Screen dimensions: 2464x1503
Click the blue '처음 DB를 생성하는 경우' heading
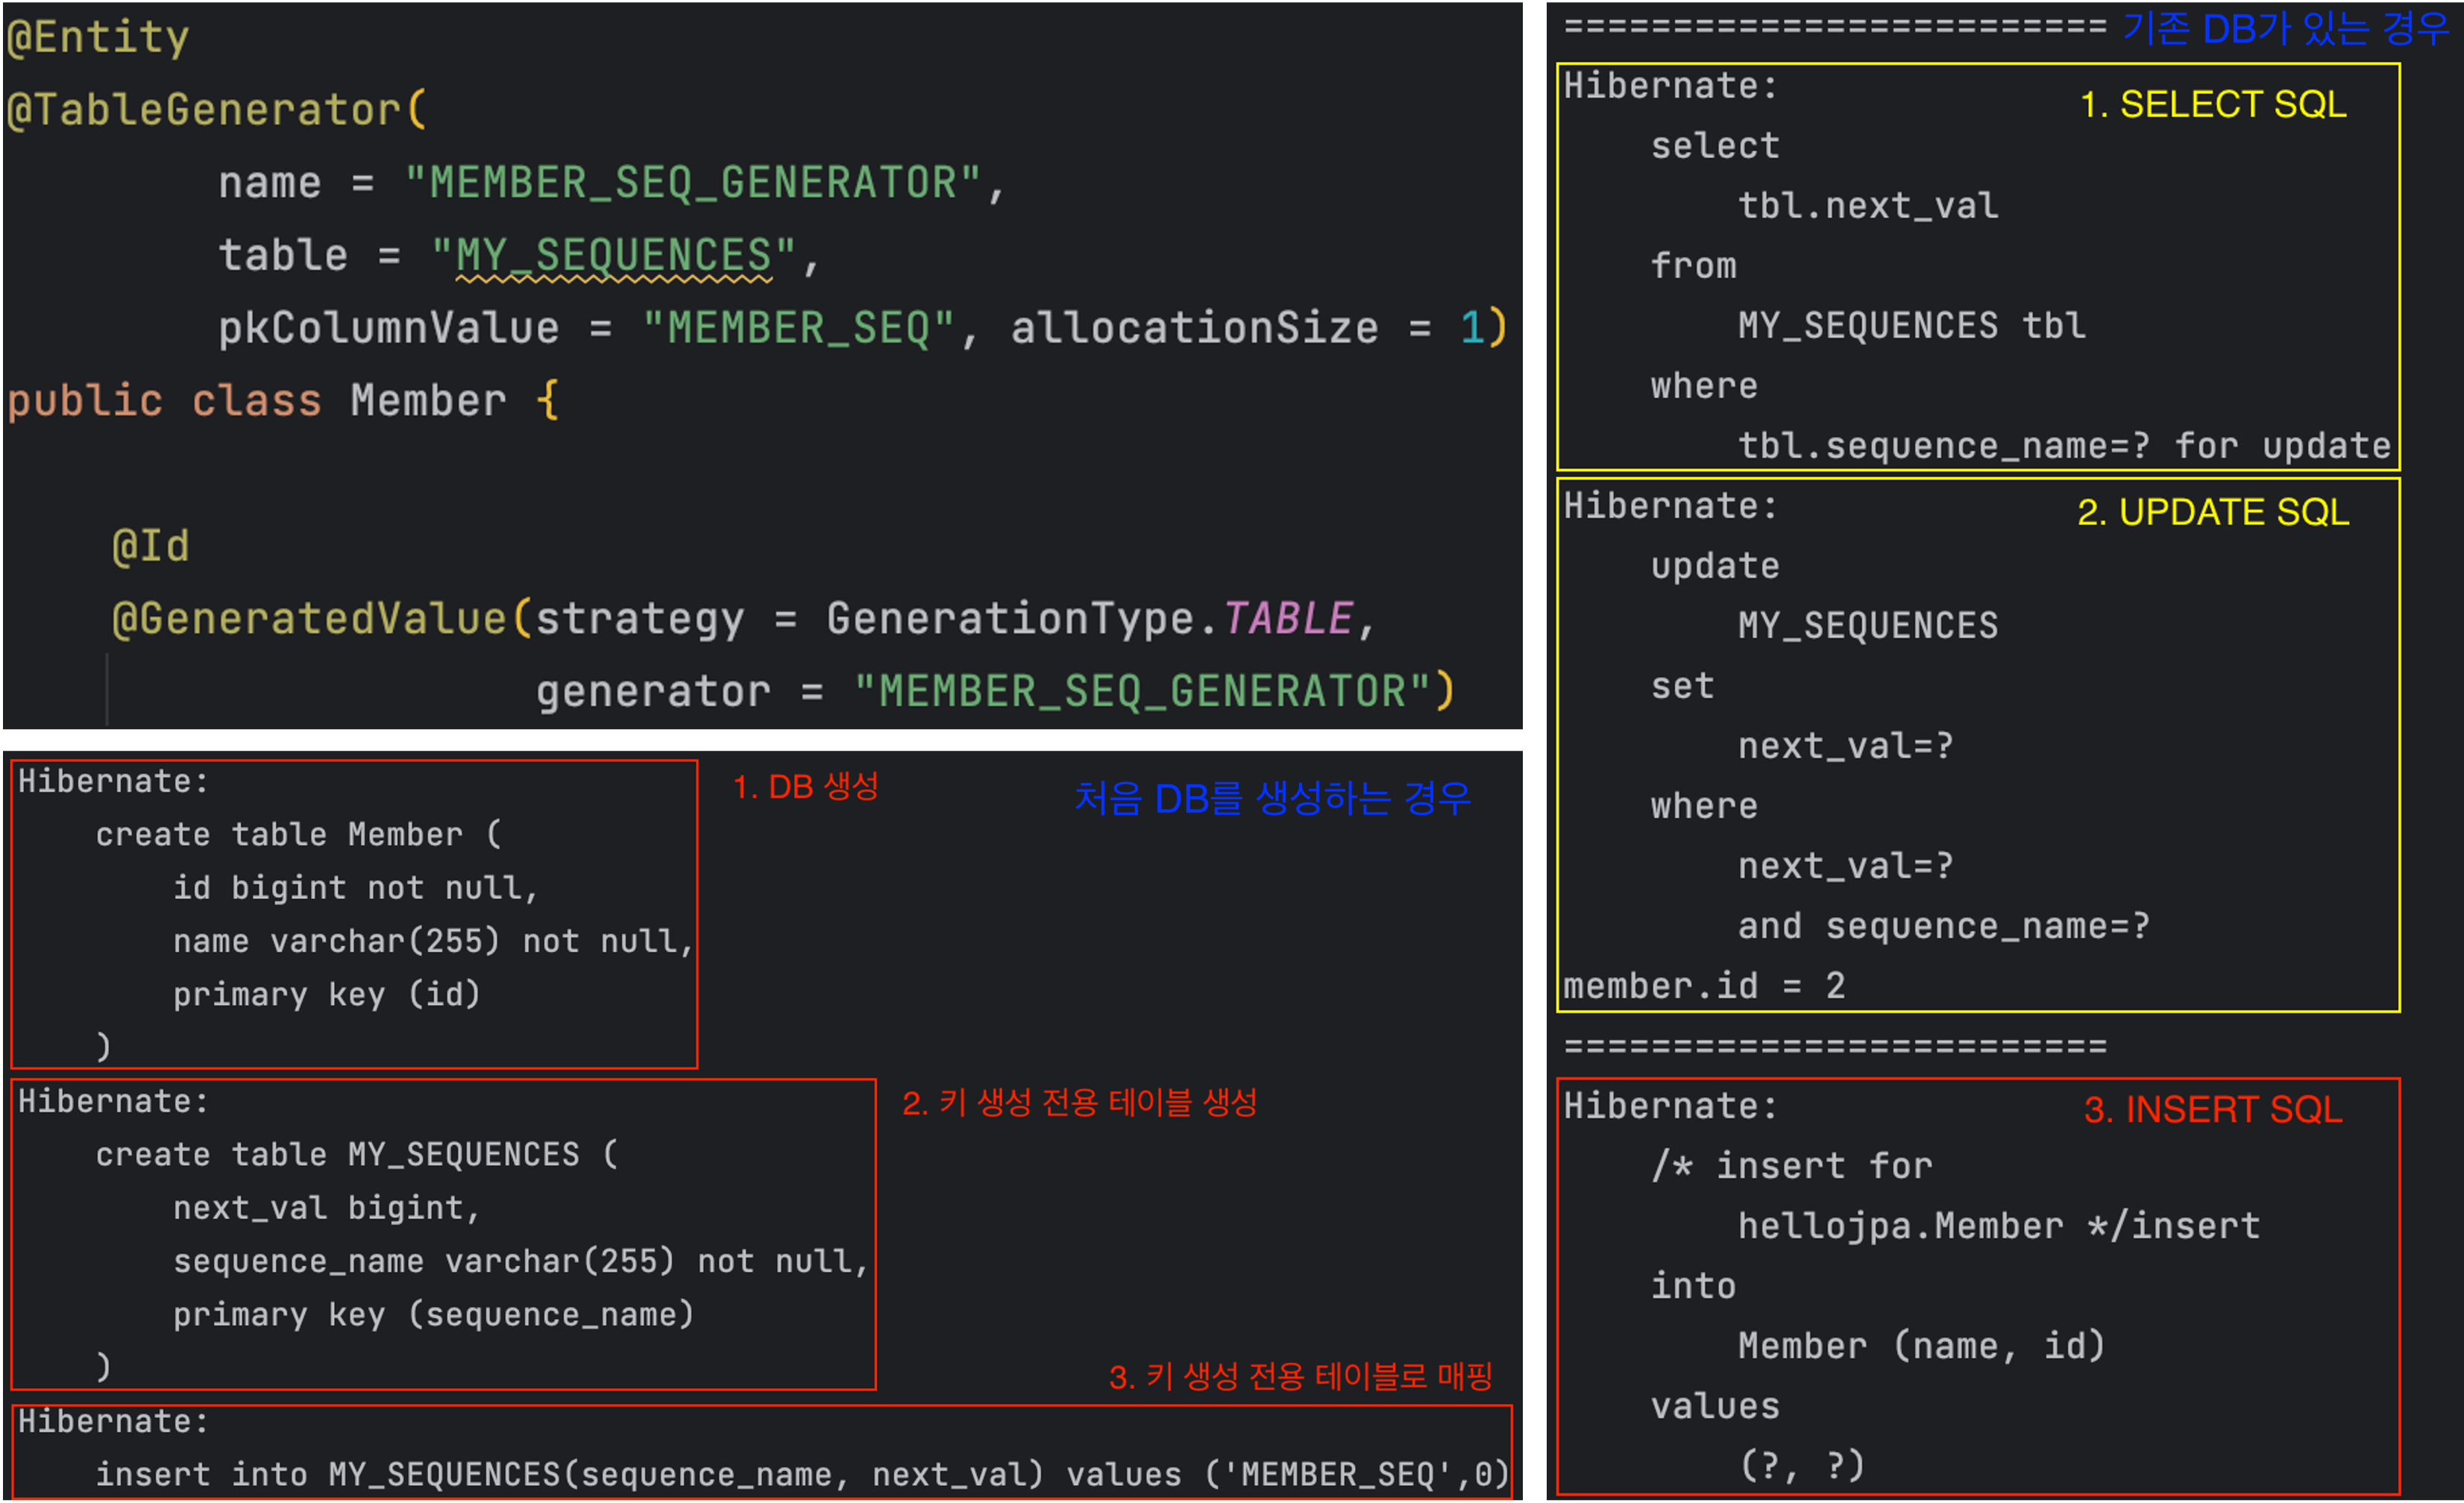coord(1272,799)
